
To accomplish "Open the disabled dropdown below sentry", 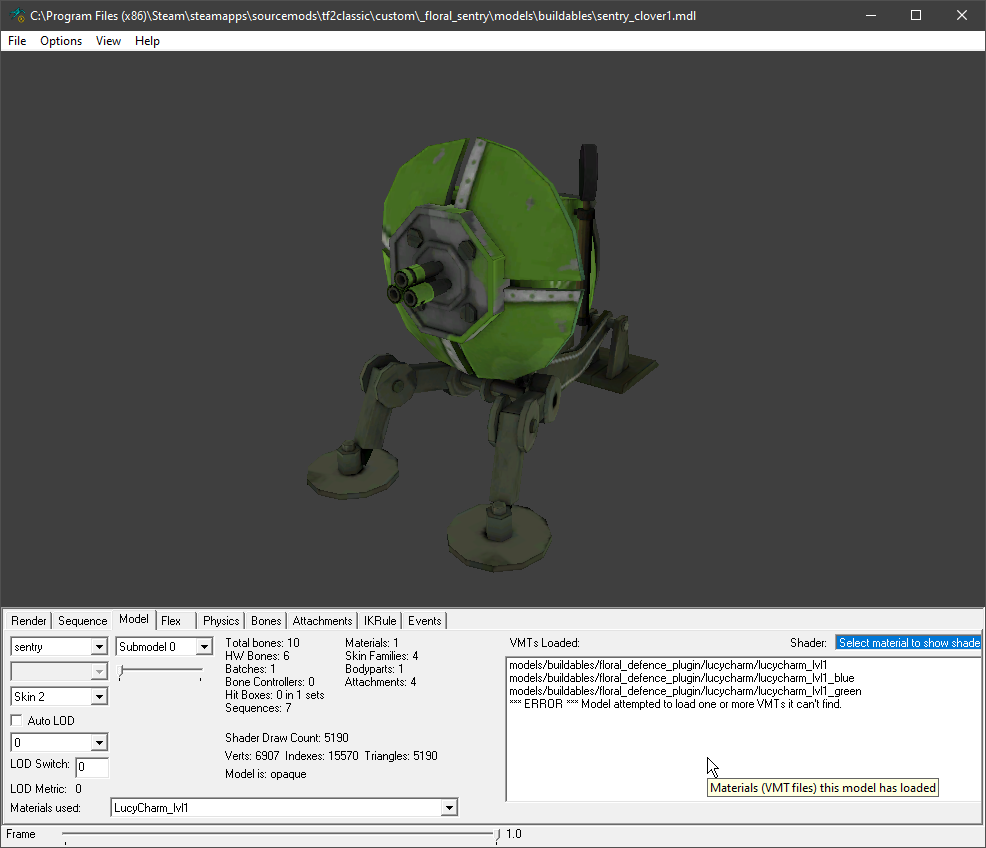I will click(59, 671).
